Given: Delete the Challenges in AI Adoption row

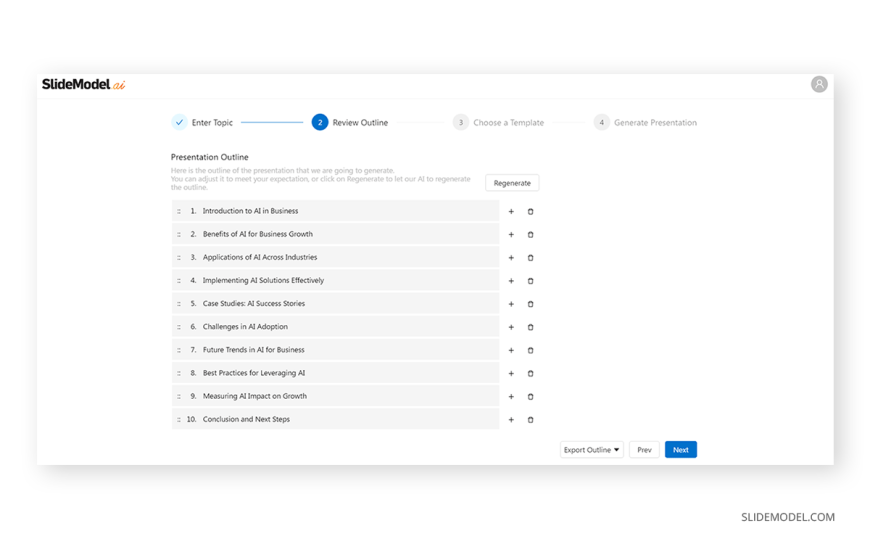Looking at the screenshot, I should [530, 327].
